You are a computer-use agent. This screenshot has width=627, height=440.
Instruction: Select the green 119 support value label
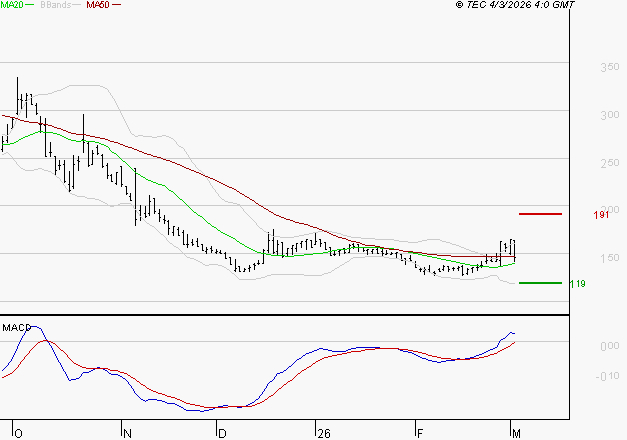click(x=577, y=284)
